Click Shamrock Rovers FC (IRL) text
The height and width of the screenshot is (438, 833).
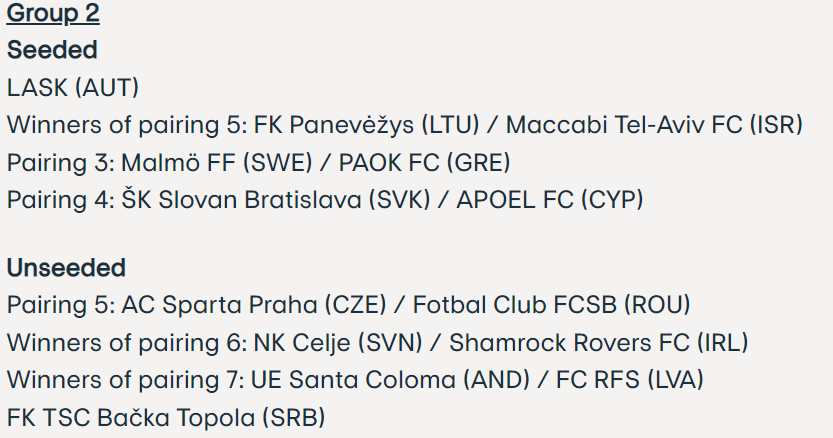tap(599, 343)
